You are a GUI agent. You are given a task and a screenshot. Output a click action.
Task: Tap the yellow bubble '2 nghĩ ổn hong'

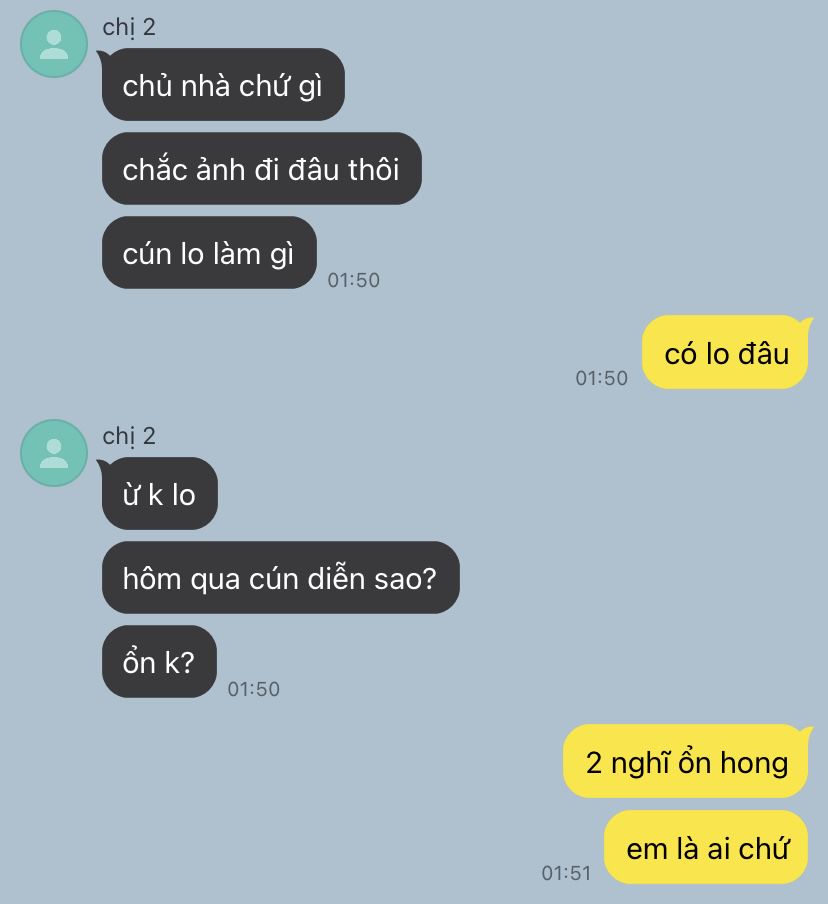(x=686, y=762)
